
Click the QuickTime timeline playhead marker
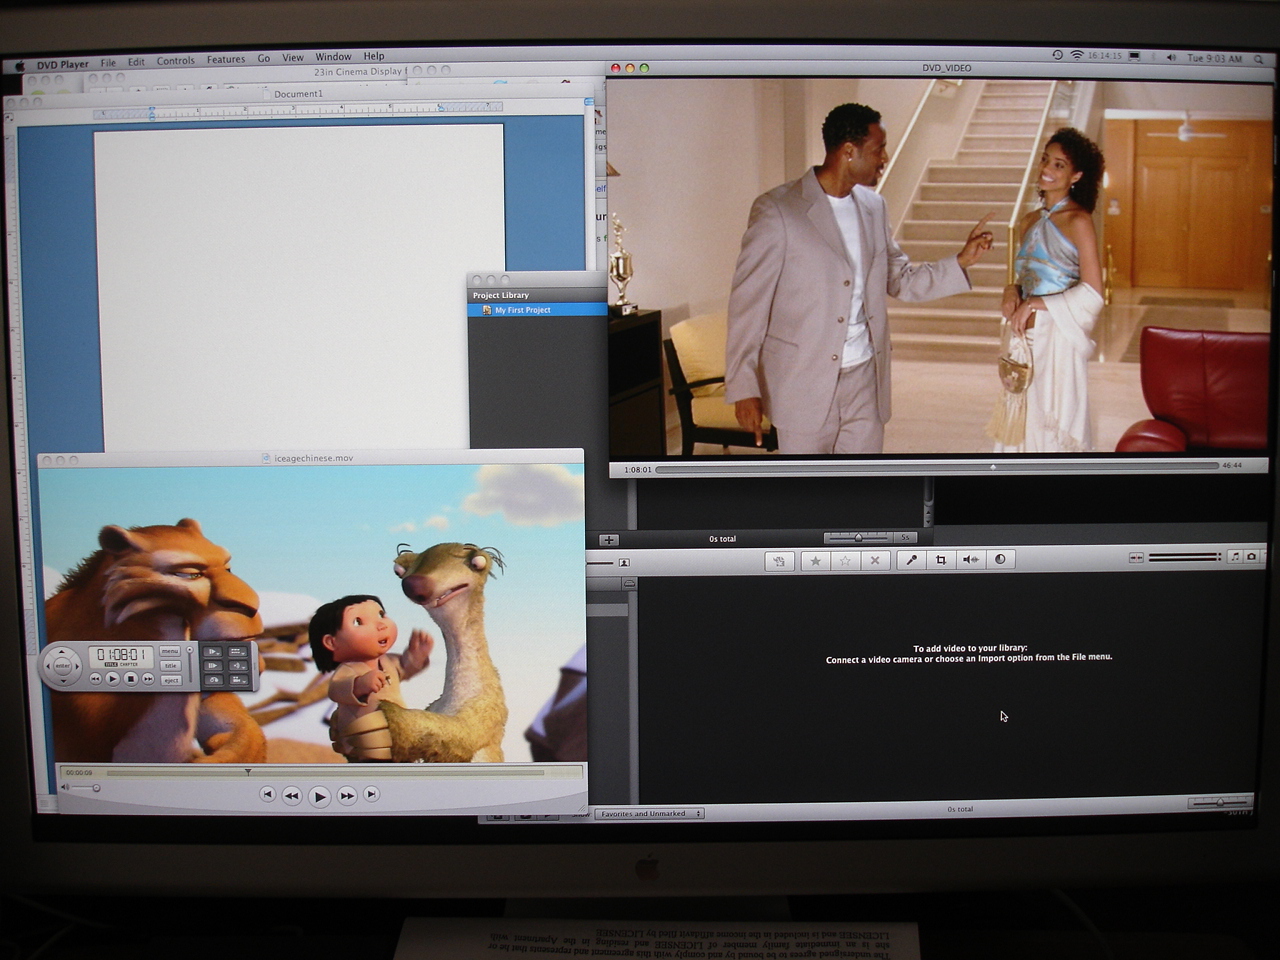coord(248,772)
